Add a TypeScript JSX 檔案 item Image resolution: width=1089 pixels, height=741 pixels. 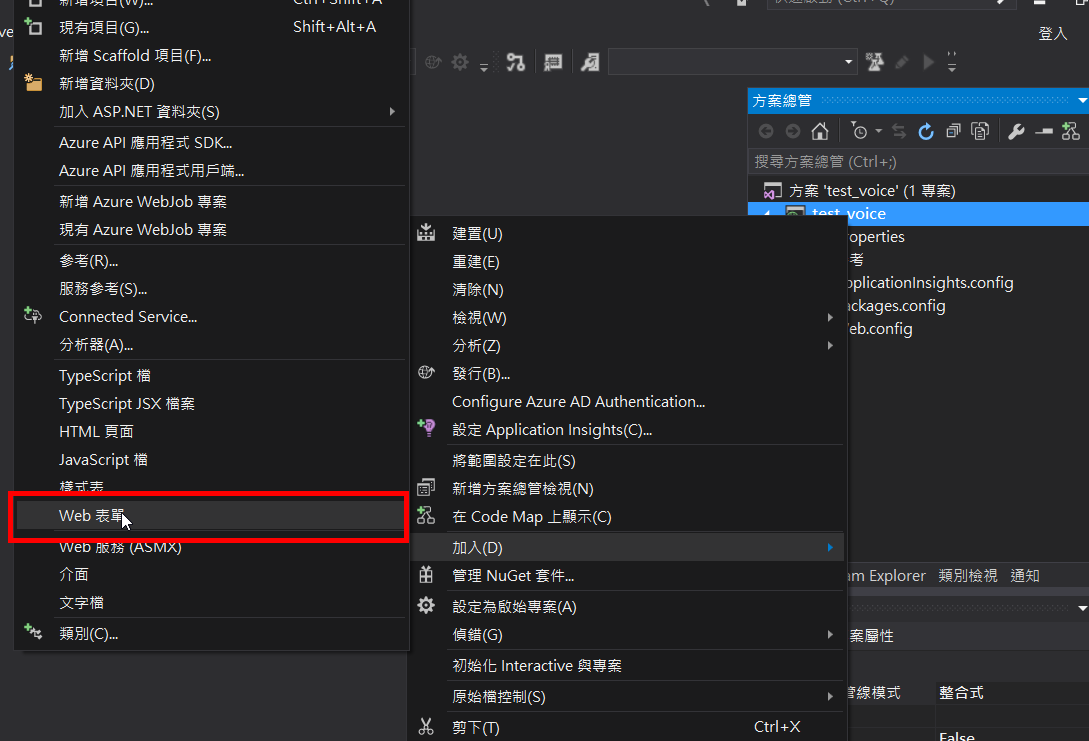pos(208,403)
